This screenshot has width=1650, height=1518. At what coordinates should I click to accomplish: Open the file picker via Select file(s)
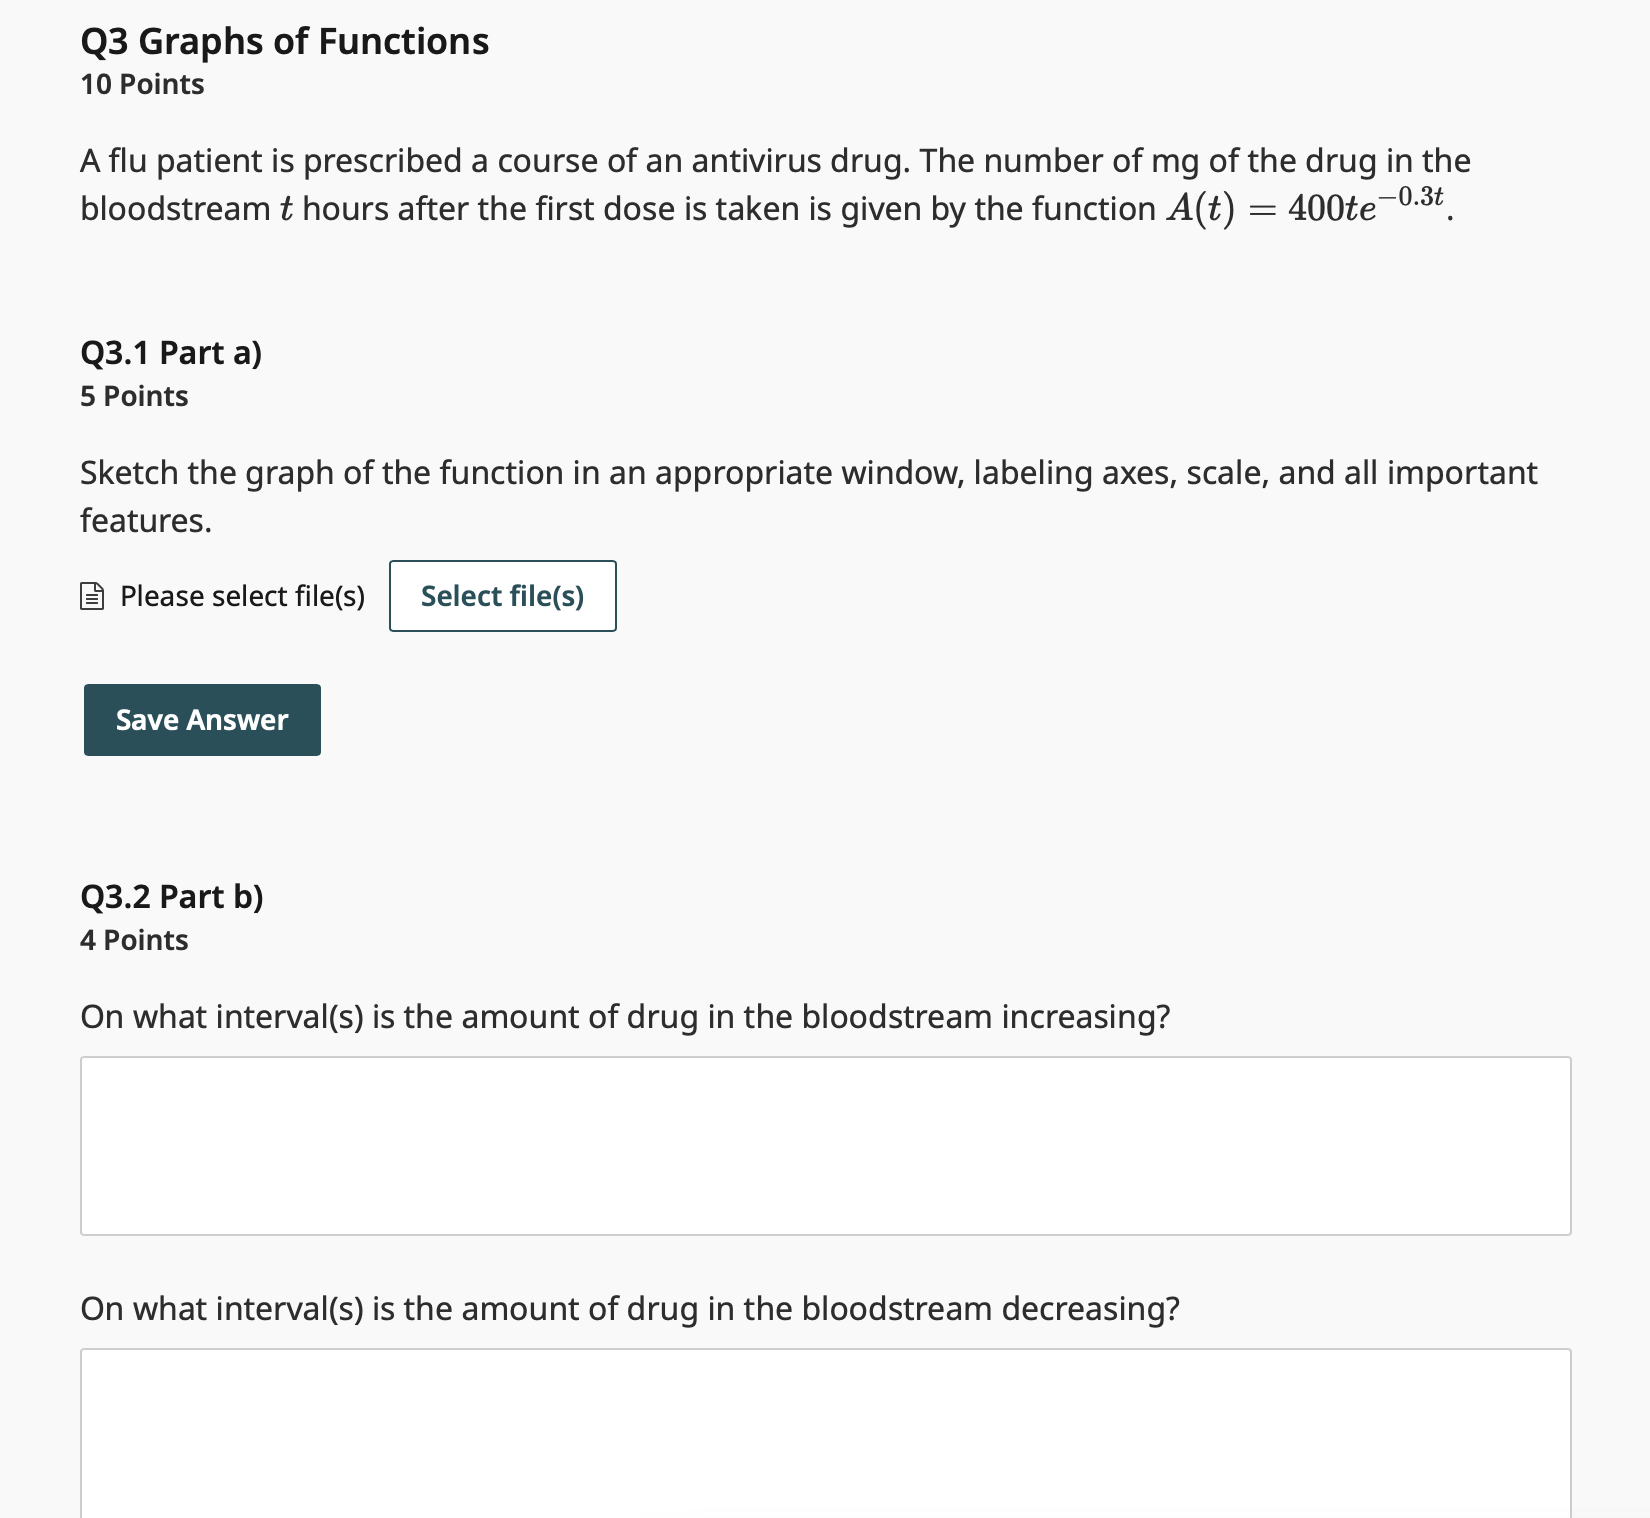pyautogui.click(x=502, y=596)
